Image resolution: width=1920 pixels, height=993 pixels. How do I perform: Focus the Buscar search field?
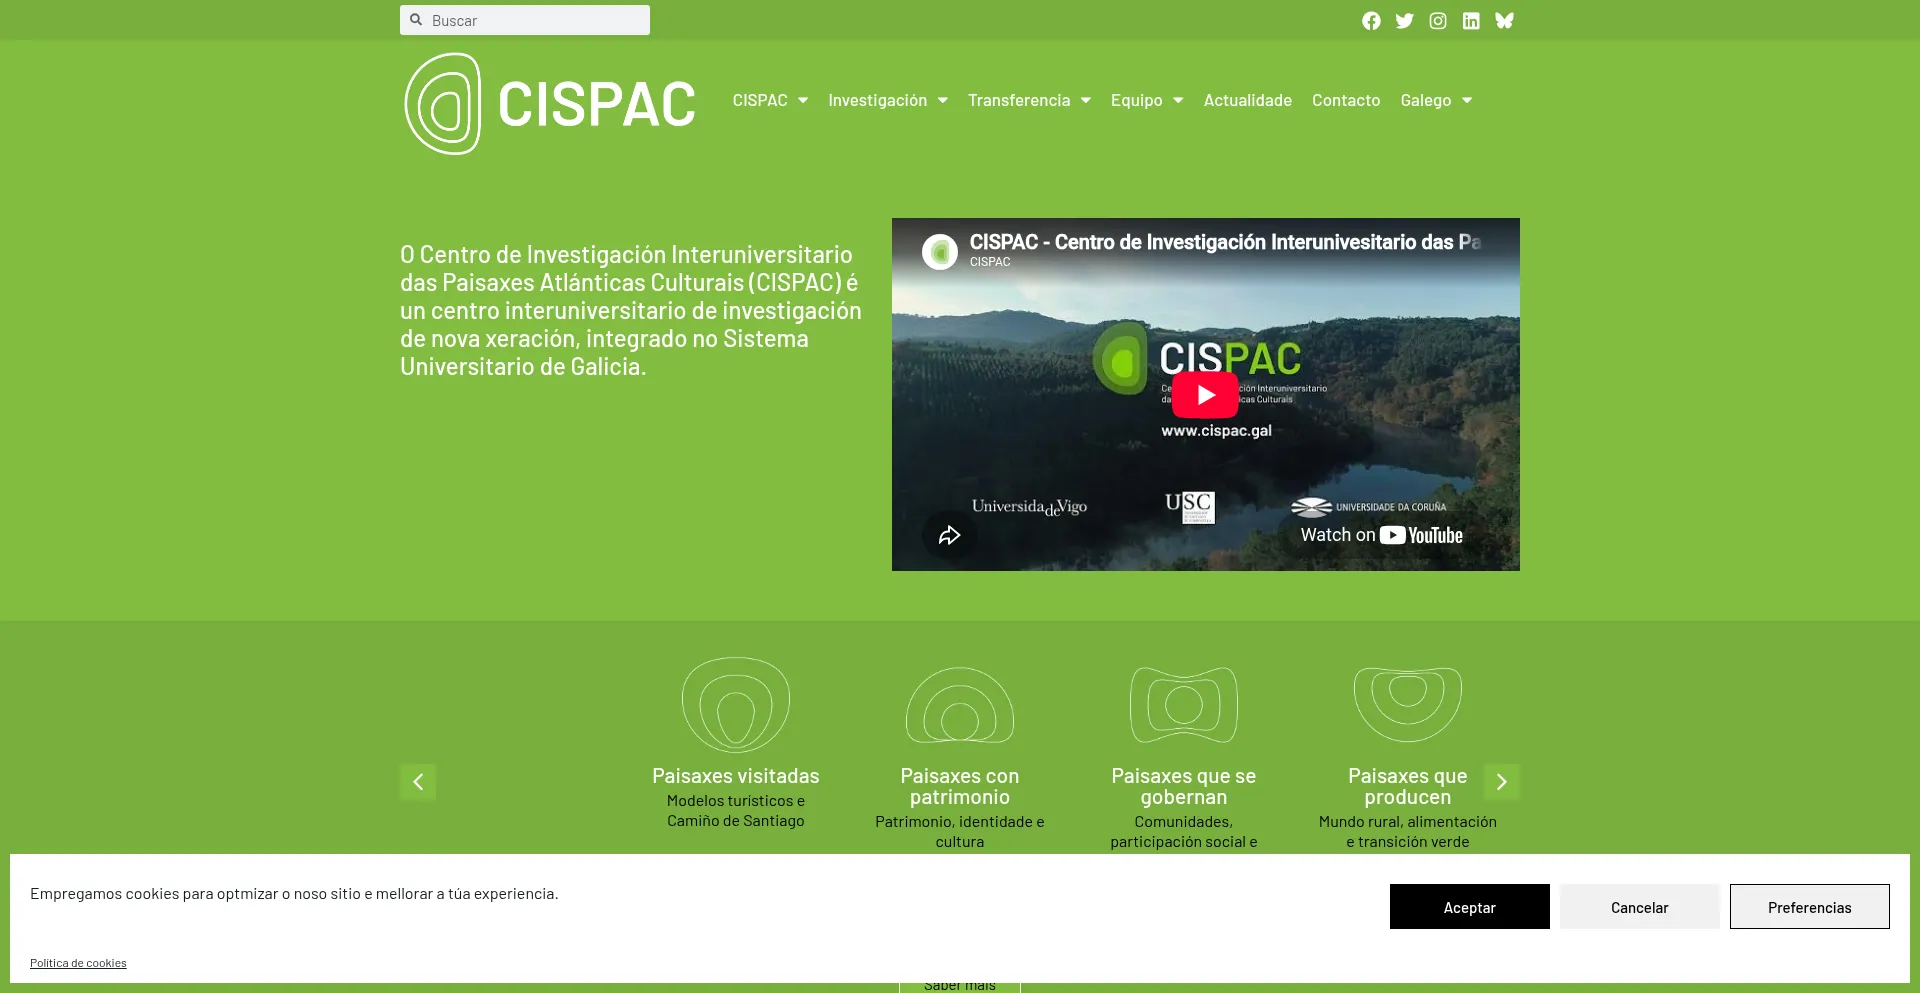[525, 20]
